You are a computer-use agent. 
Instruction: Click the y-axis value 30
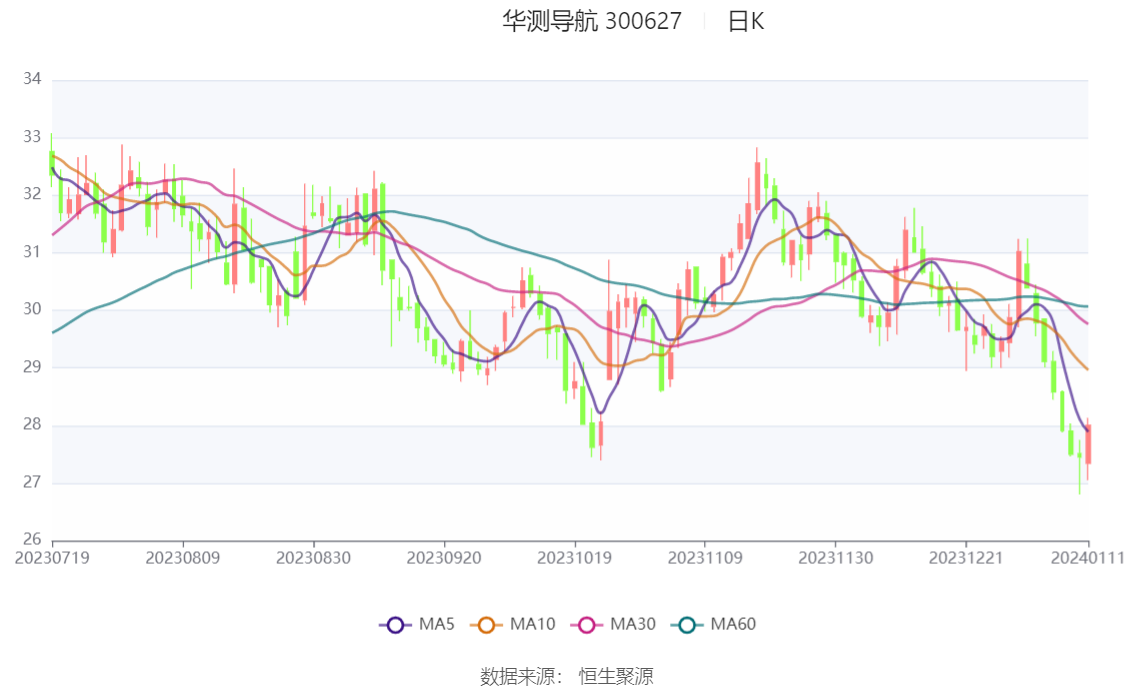click(x=32, y=309)
